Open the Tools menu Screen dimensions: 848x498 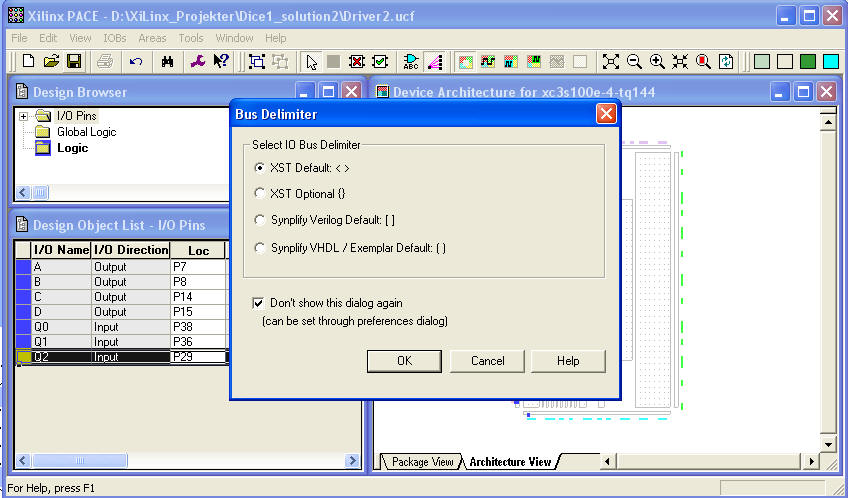[x=191, y=38]
